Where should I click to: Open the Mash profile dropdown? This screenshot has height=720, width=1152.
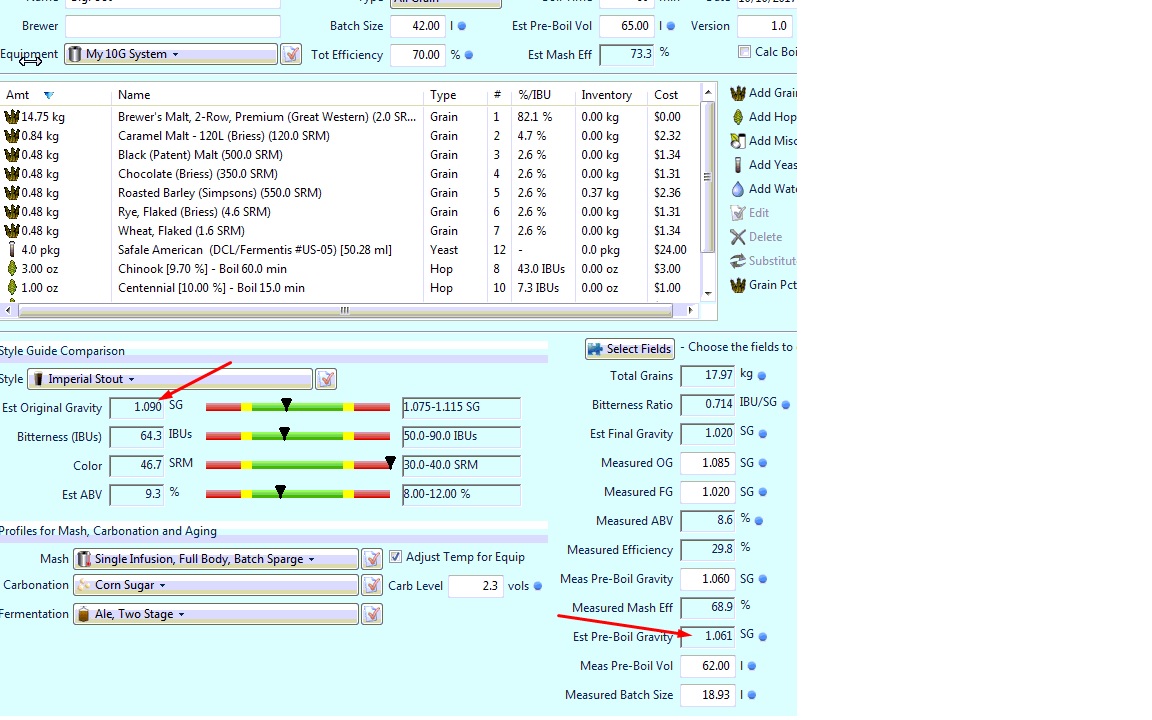tap(216, 559)
